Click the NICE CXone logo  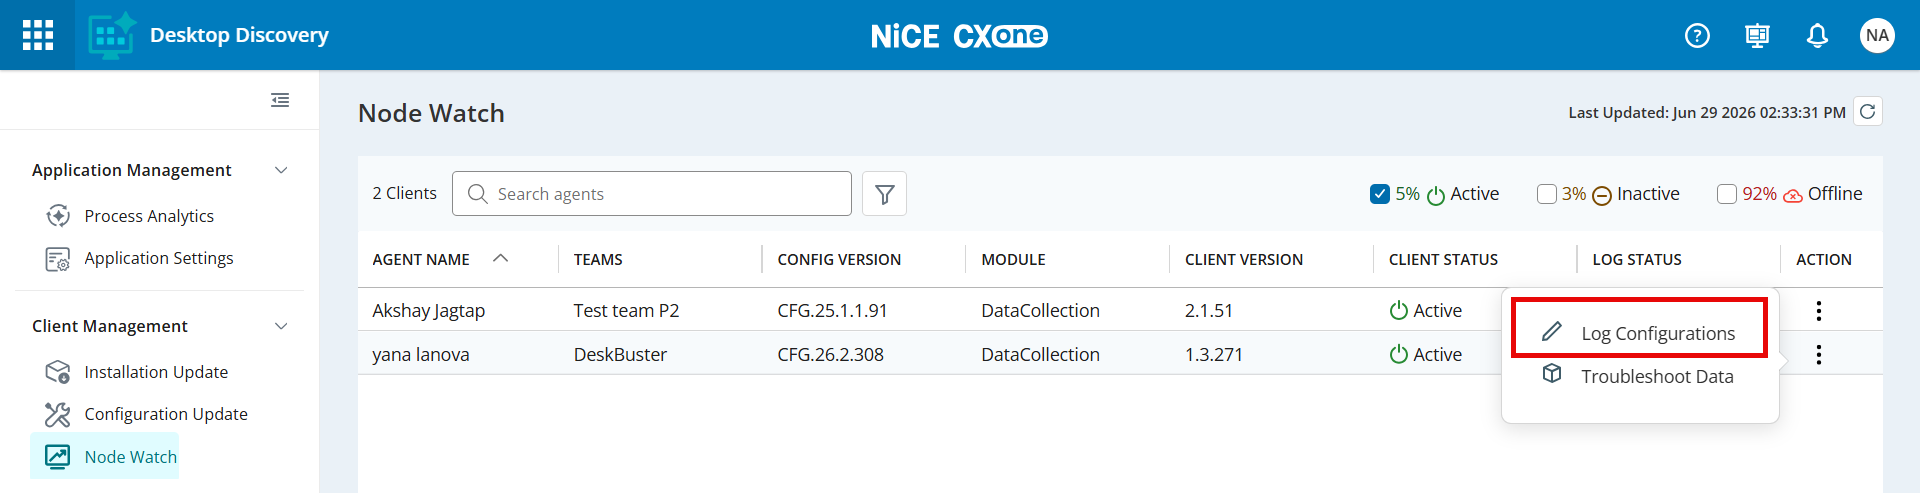(959, 36)
